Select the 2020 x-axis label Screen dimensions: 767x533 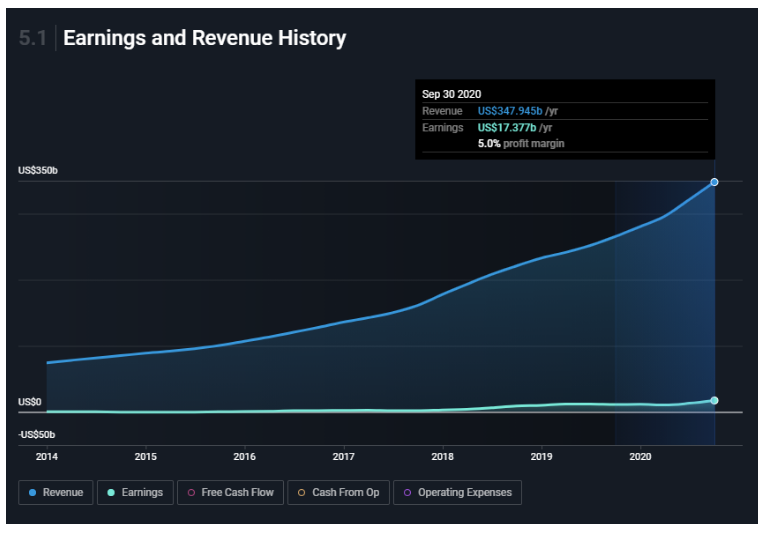coord(640,456)
